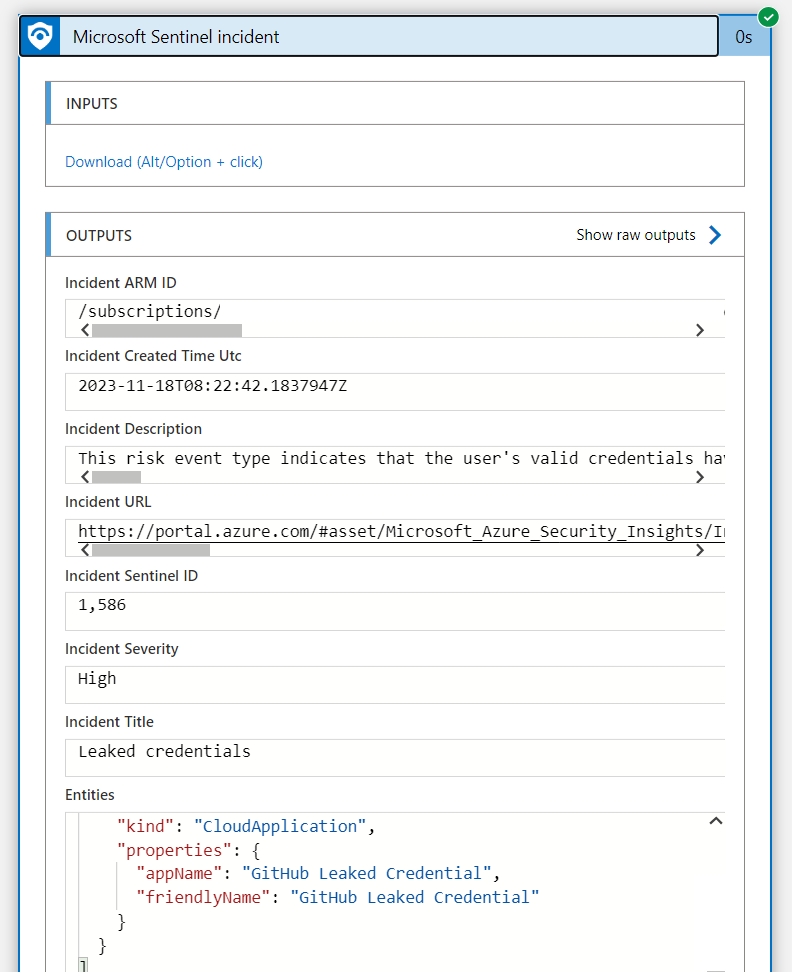Select the /subscriptions/ ARM ID text
Viewport: 793px width, 973px height.
click(150, 312)
